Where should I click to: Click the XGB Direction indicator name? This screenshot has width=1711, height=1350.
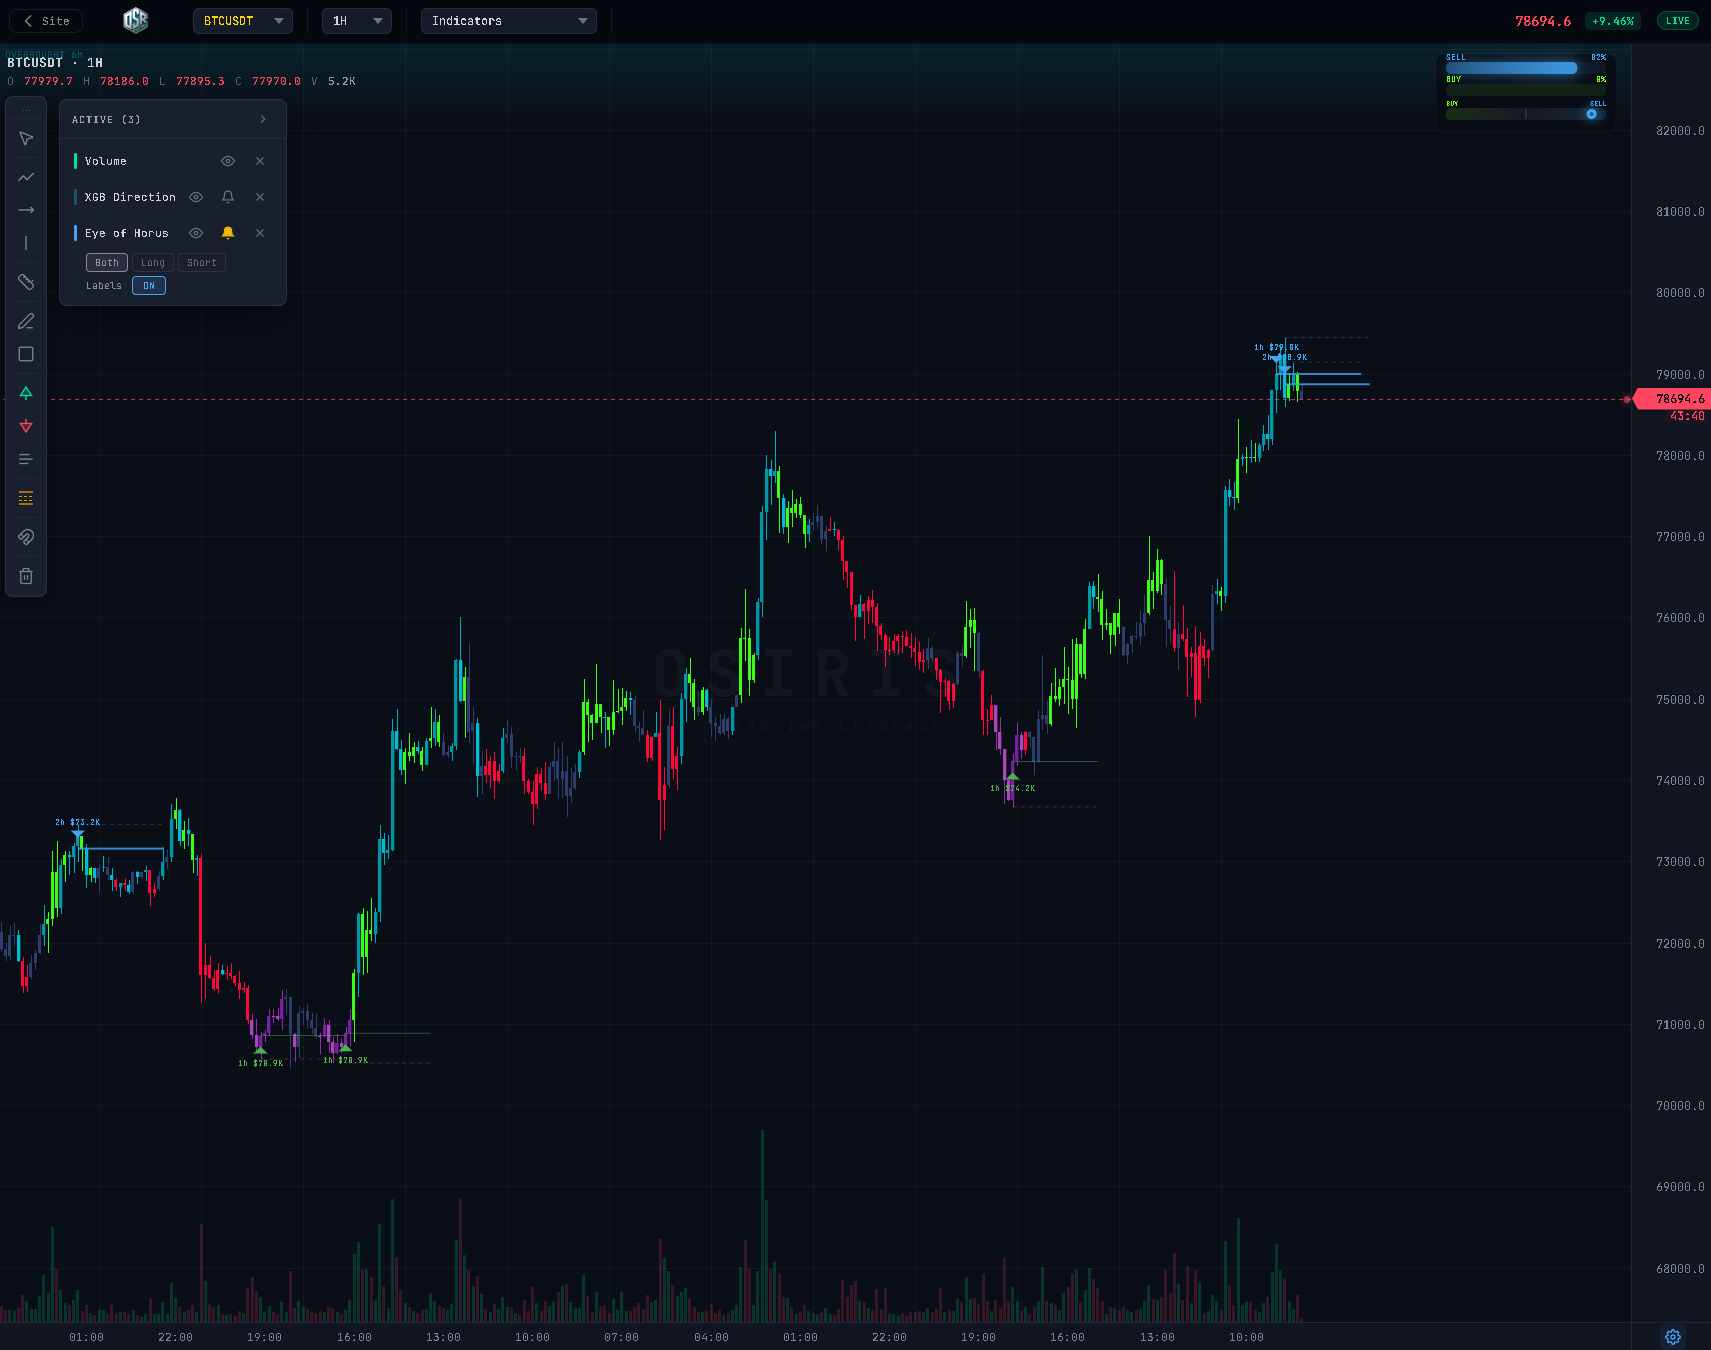[130, 197]
